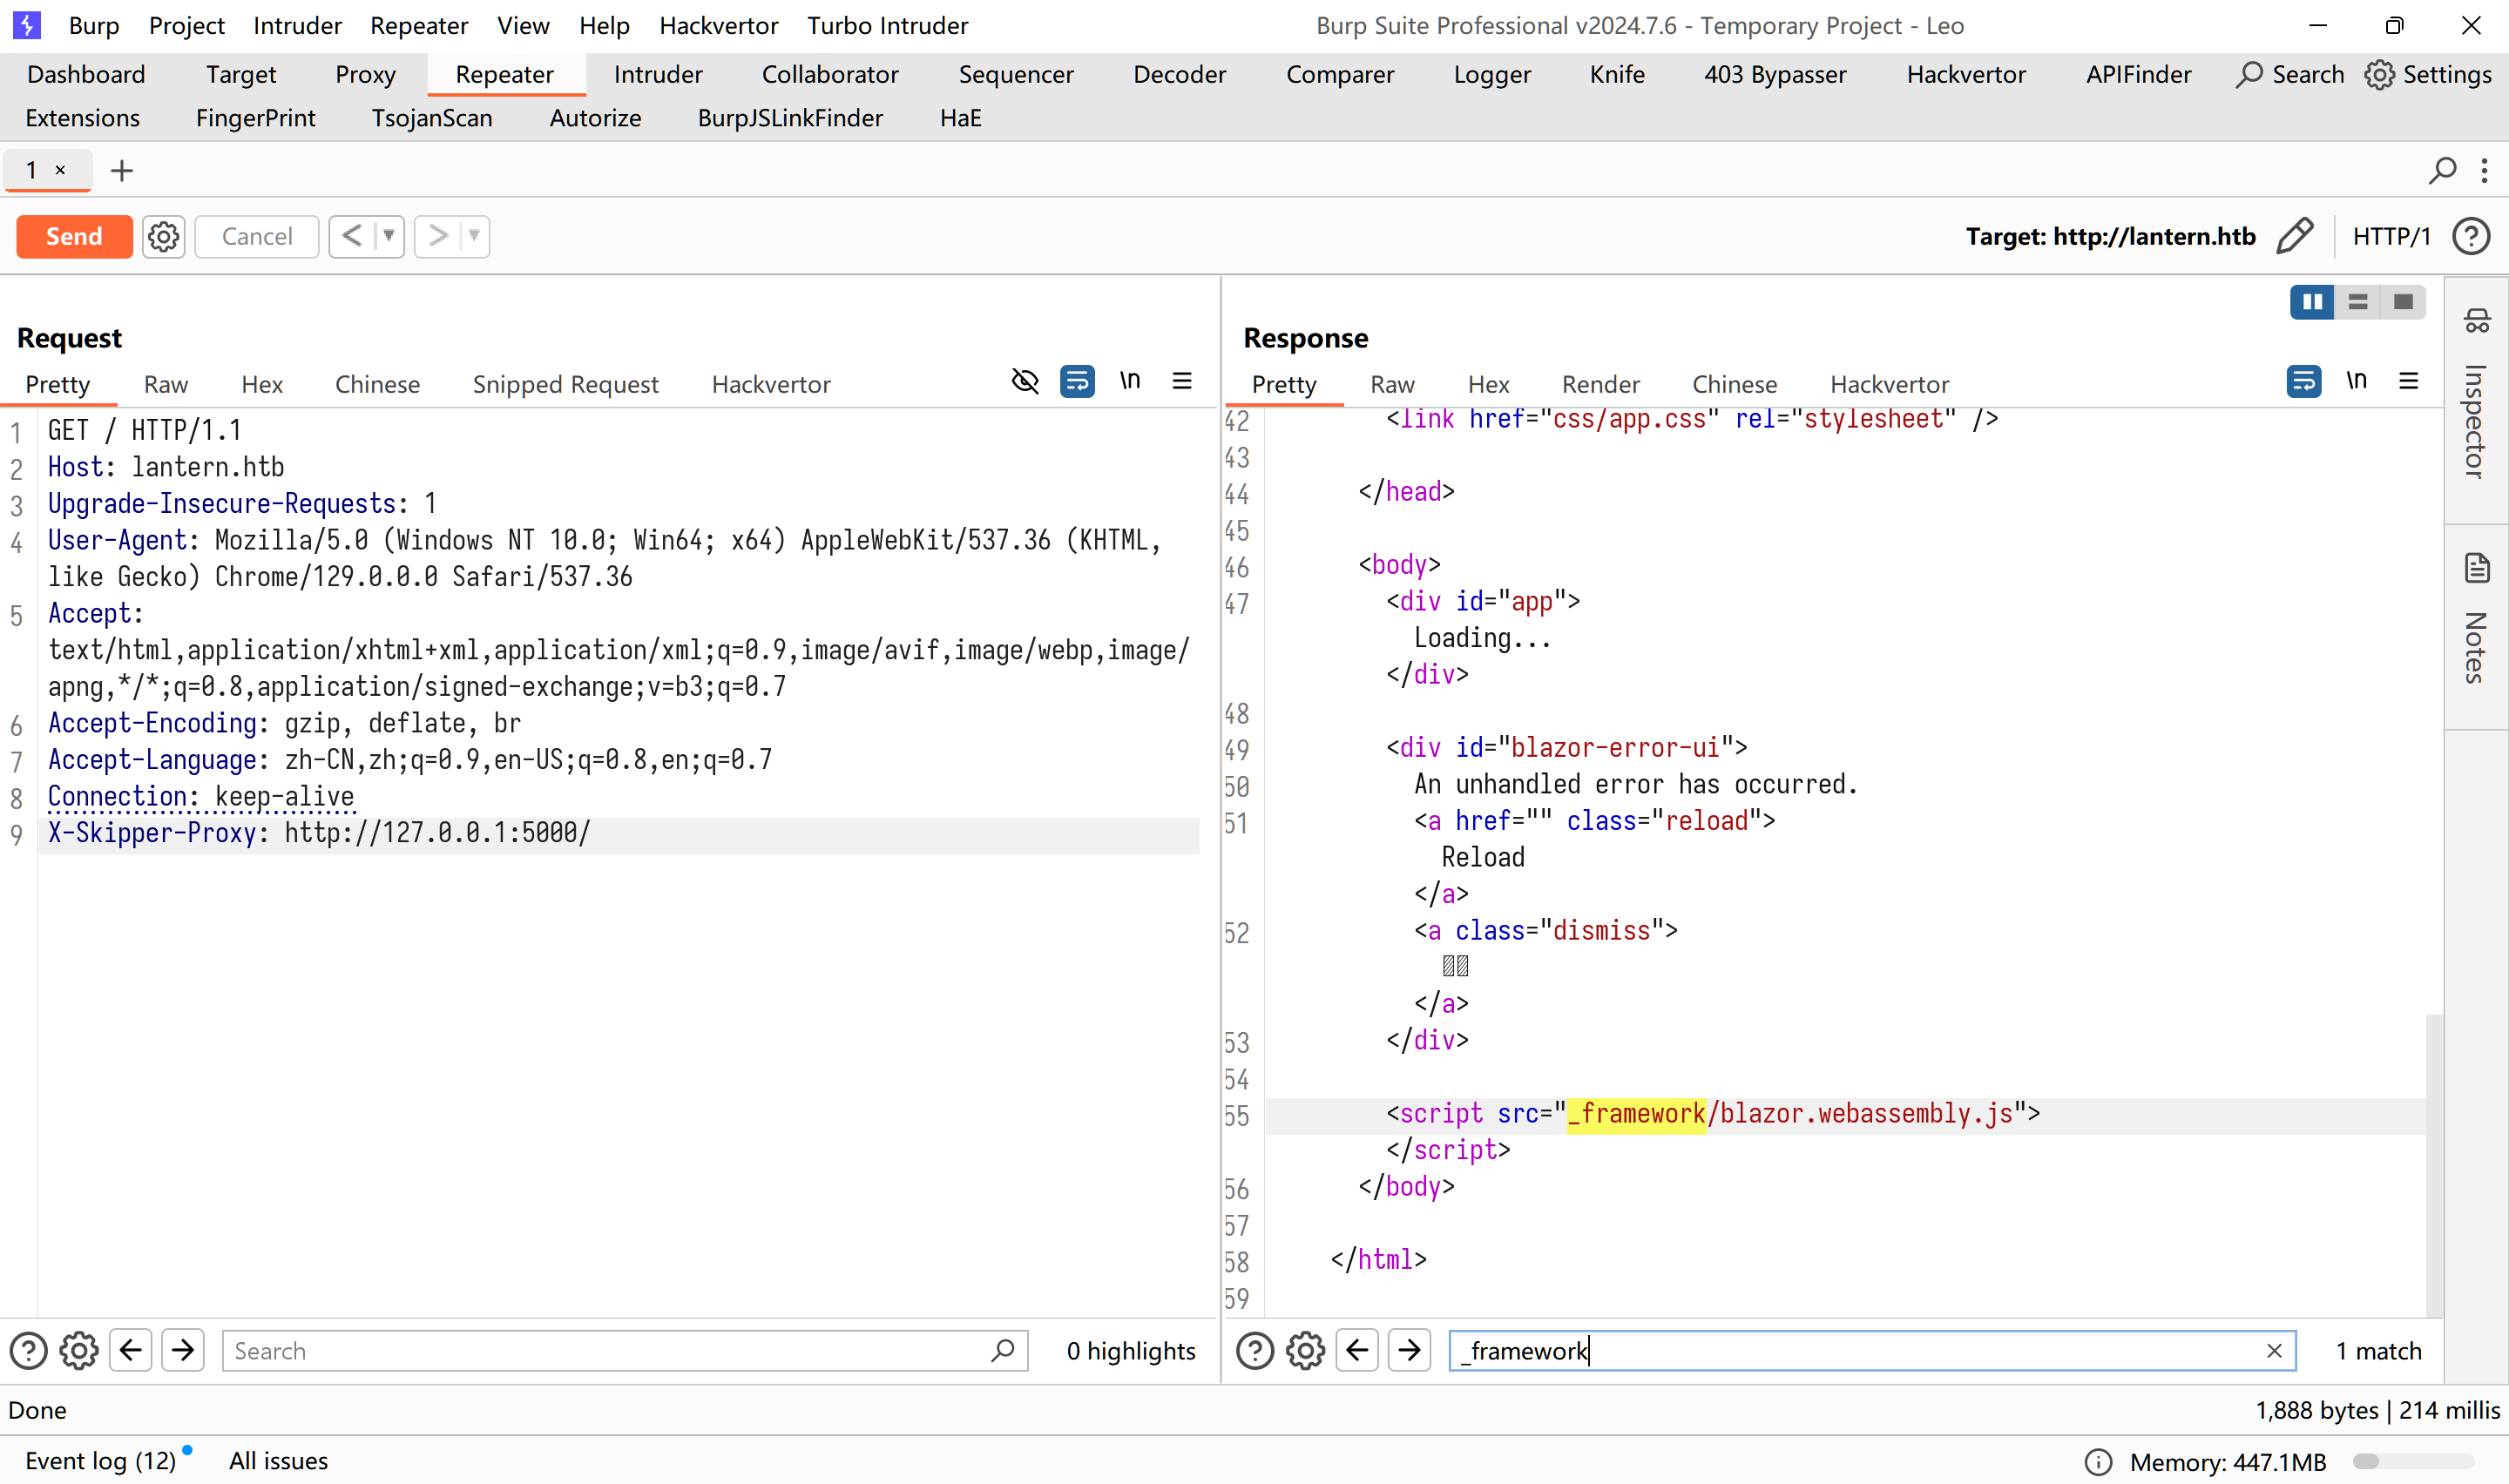This screenshot has width=2509, height=1484.
Task: Switch to the Proxy tab
Action: (x=365, y=74)
